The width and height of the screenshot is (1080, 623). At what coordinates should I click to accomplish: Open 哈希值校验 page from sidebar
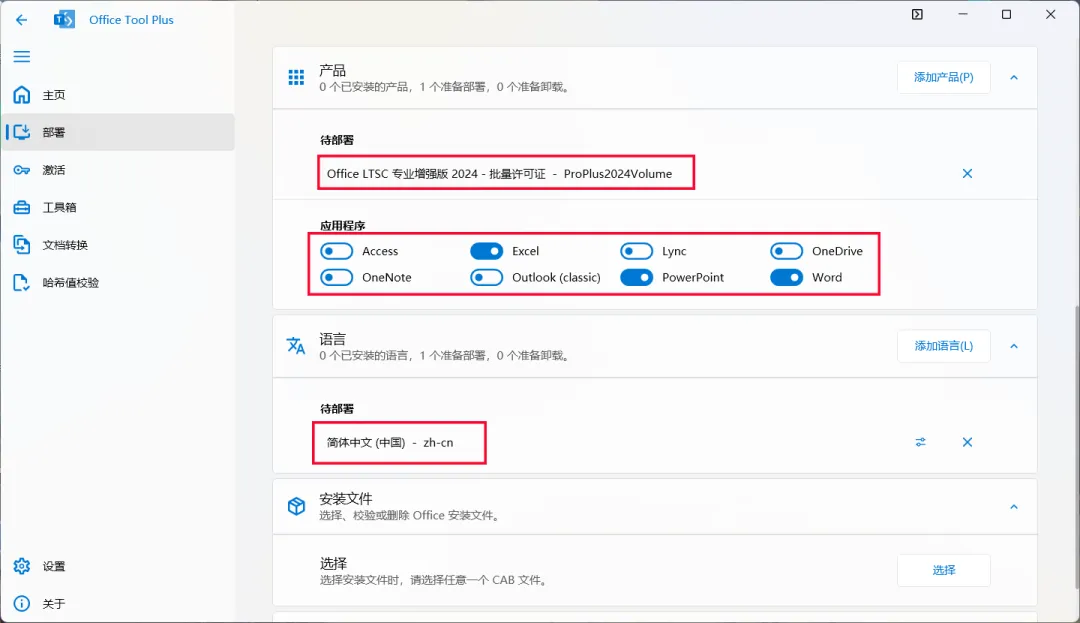pyautogui.click(x=118, y=282)
